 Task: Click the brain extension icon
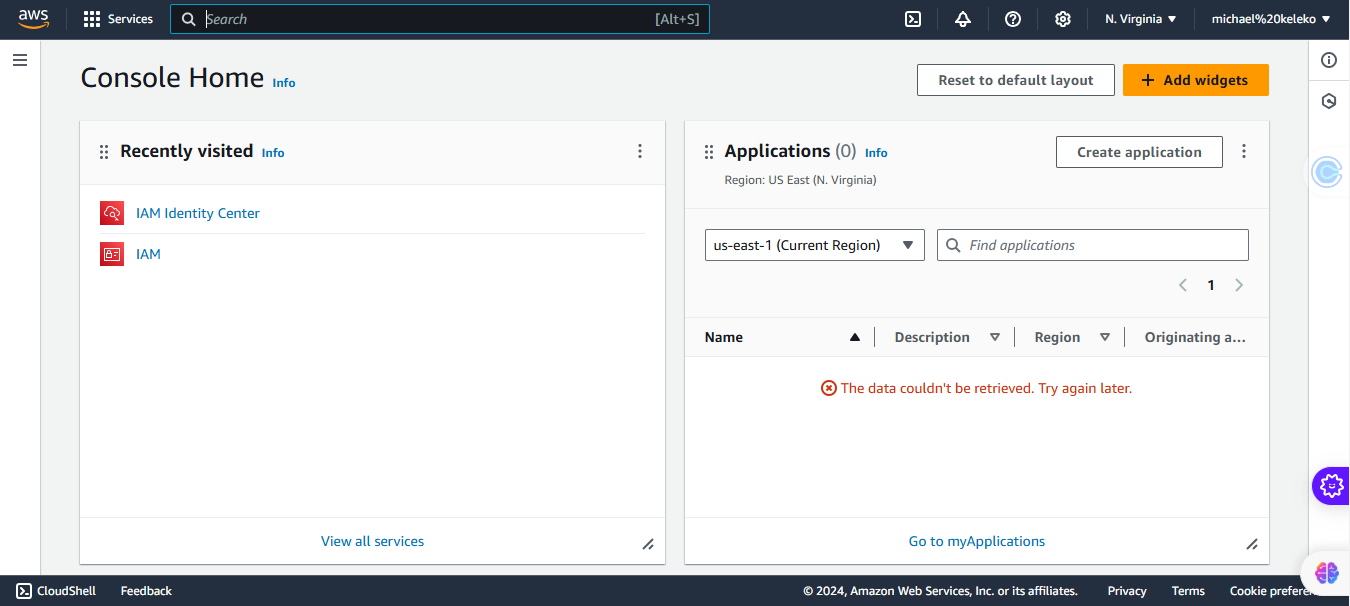coord(1327,572)
